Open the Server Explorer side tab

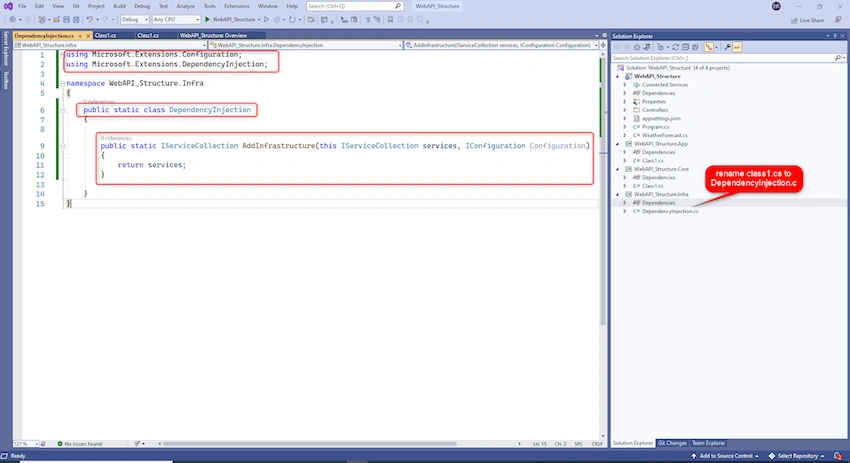6,49
